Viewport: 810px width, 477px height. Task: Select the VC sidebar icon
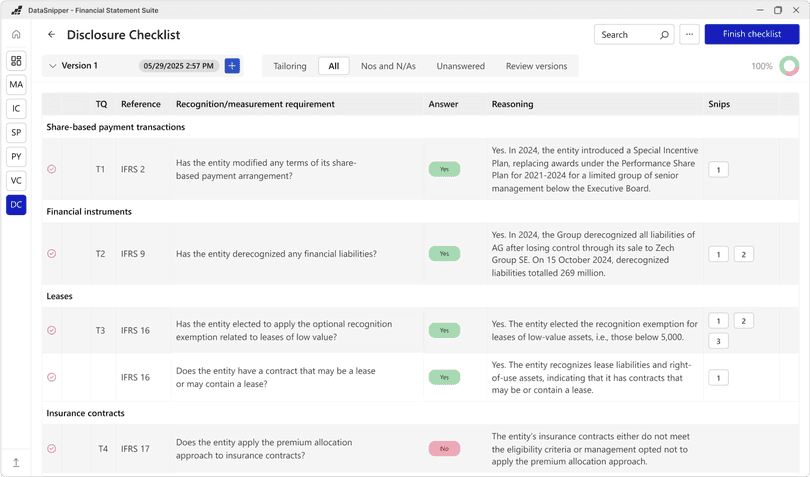[16, 181]
